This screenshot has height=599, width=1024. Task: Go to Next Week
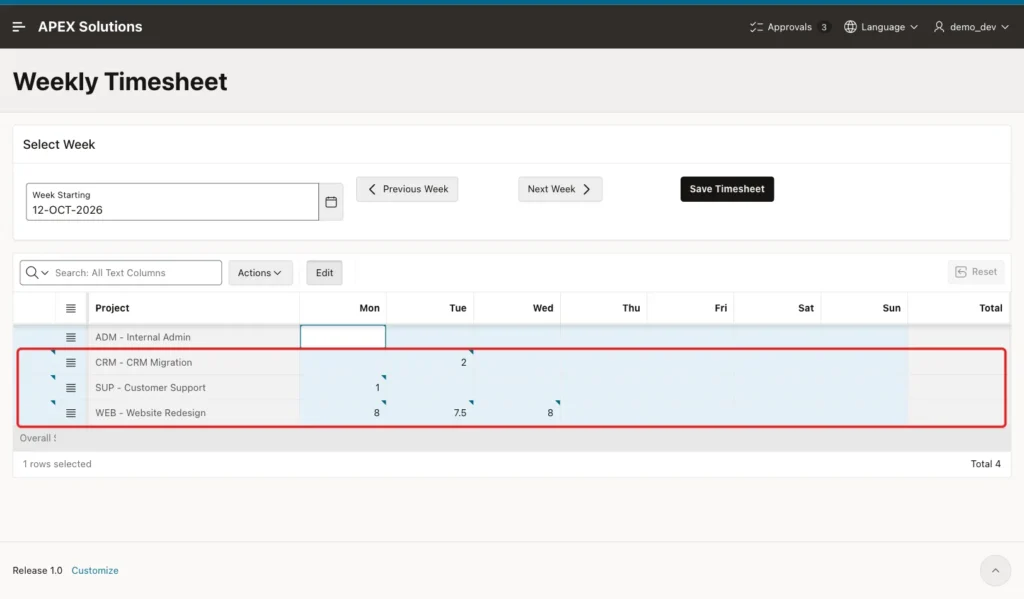coord(560,189)
